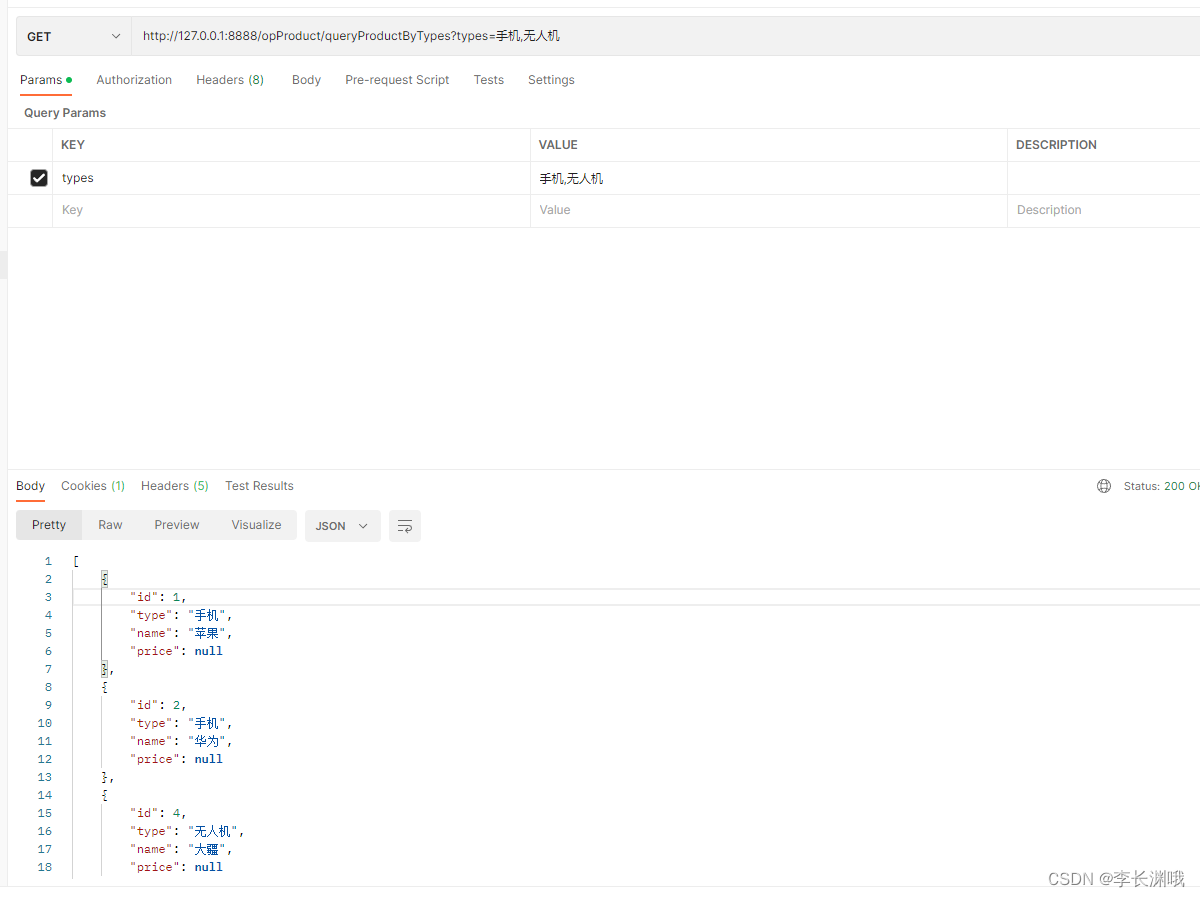Collapse the JSON object at line 2
The height and width of the screenshot is (897, 1200).
(105, 579)
